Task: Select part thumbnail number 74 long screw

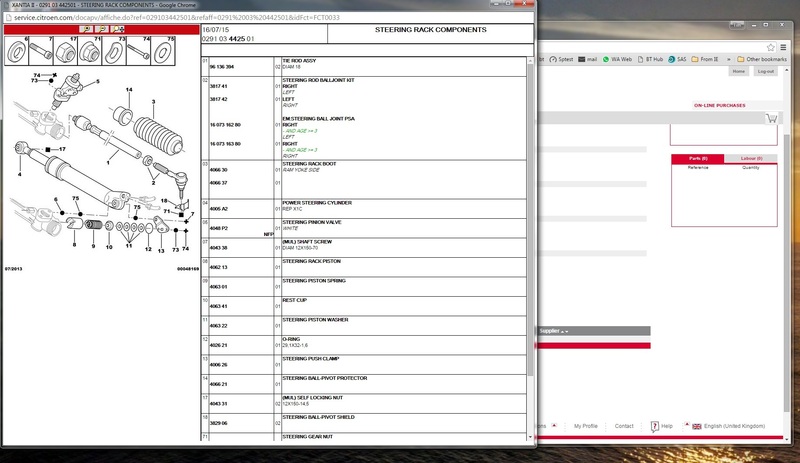Action: click(139, 51)
